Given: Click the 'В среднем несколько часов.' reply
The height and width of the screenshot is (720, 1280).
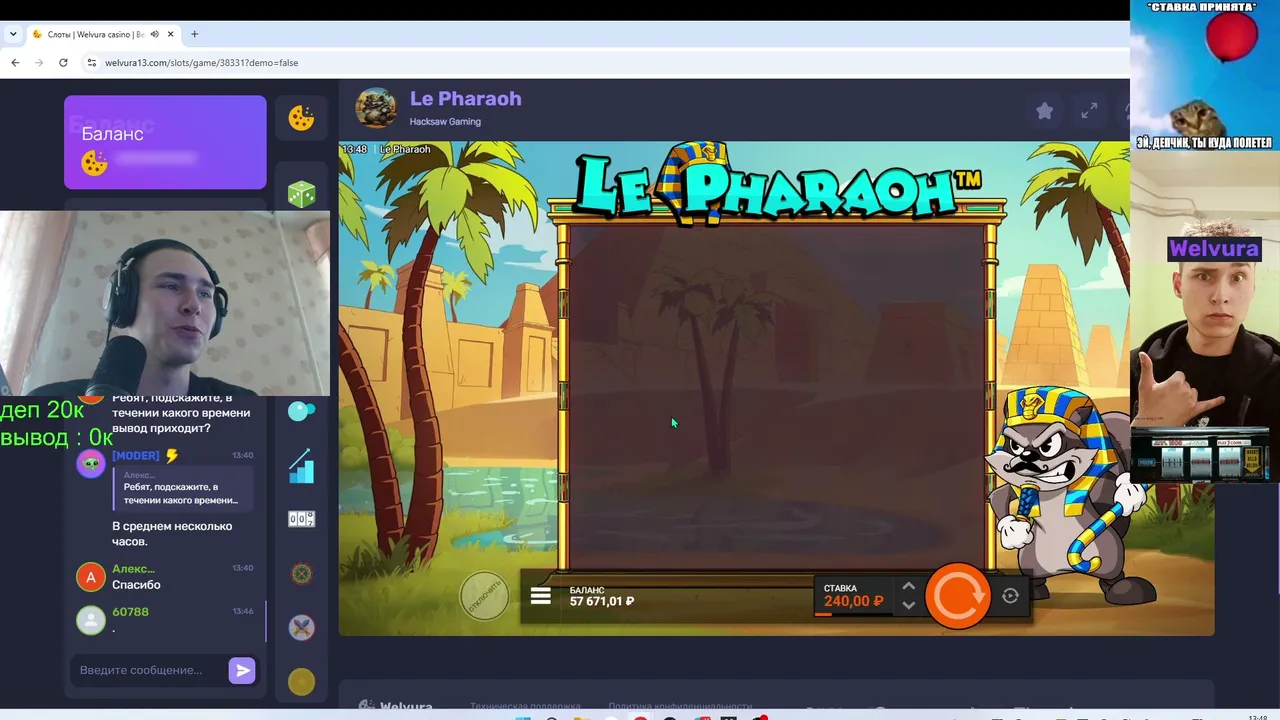Looking at the screenshot, I should point(172,533).
